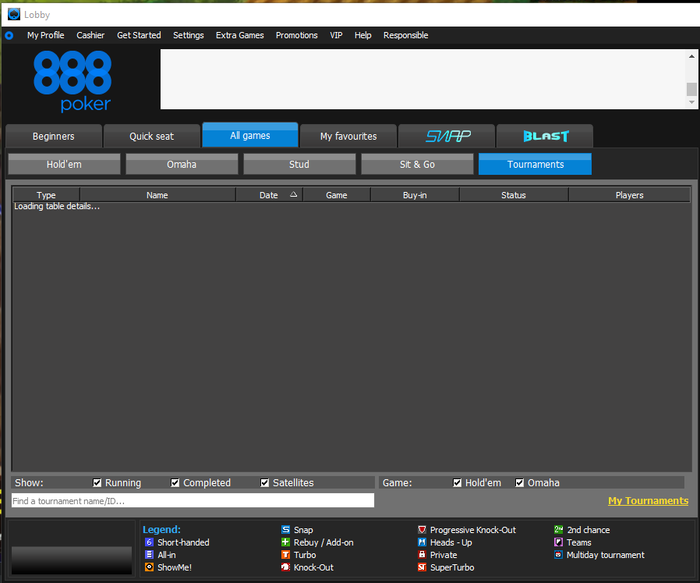This screenshot has width=700, height=583.
Task: Click the Lobby window title icon
Action: [14, 14]
